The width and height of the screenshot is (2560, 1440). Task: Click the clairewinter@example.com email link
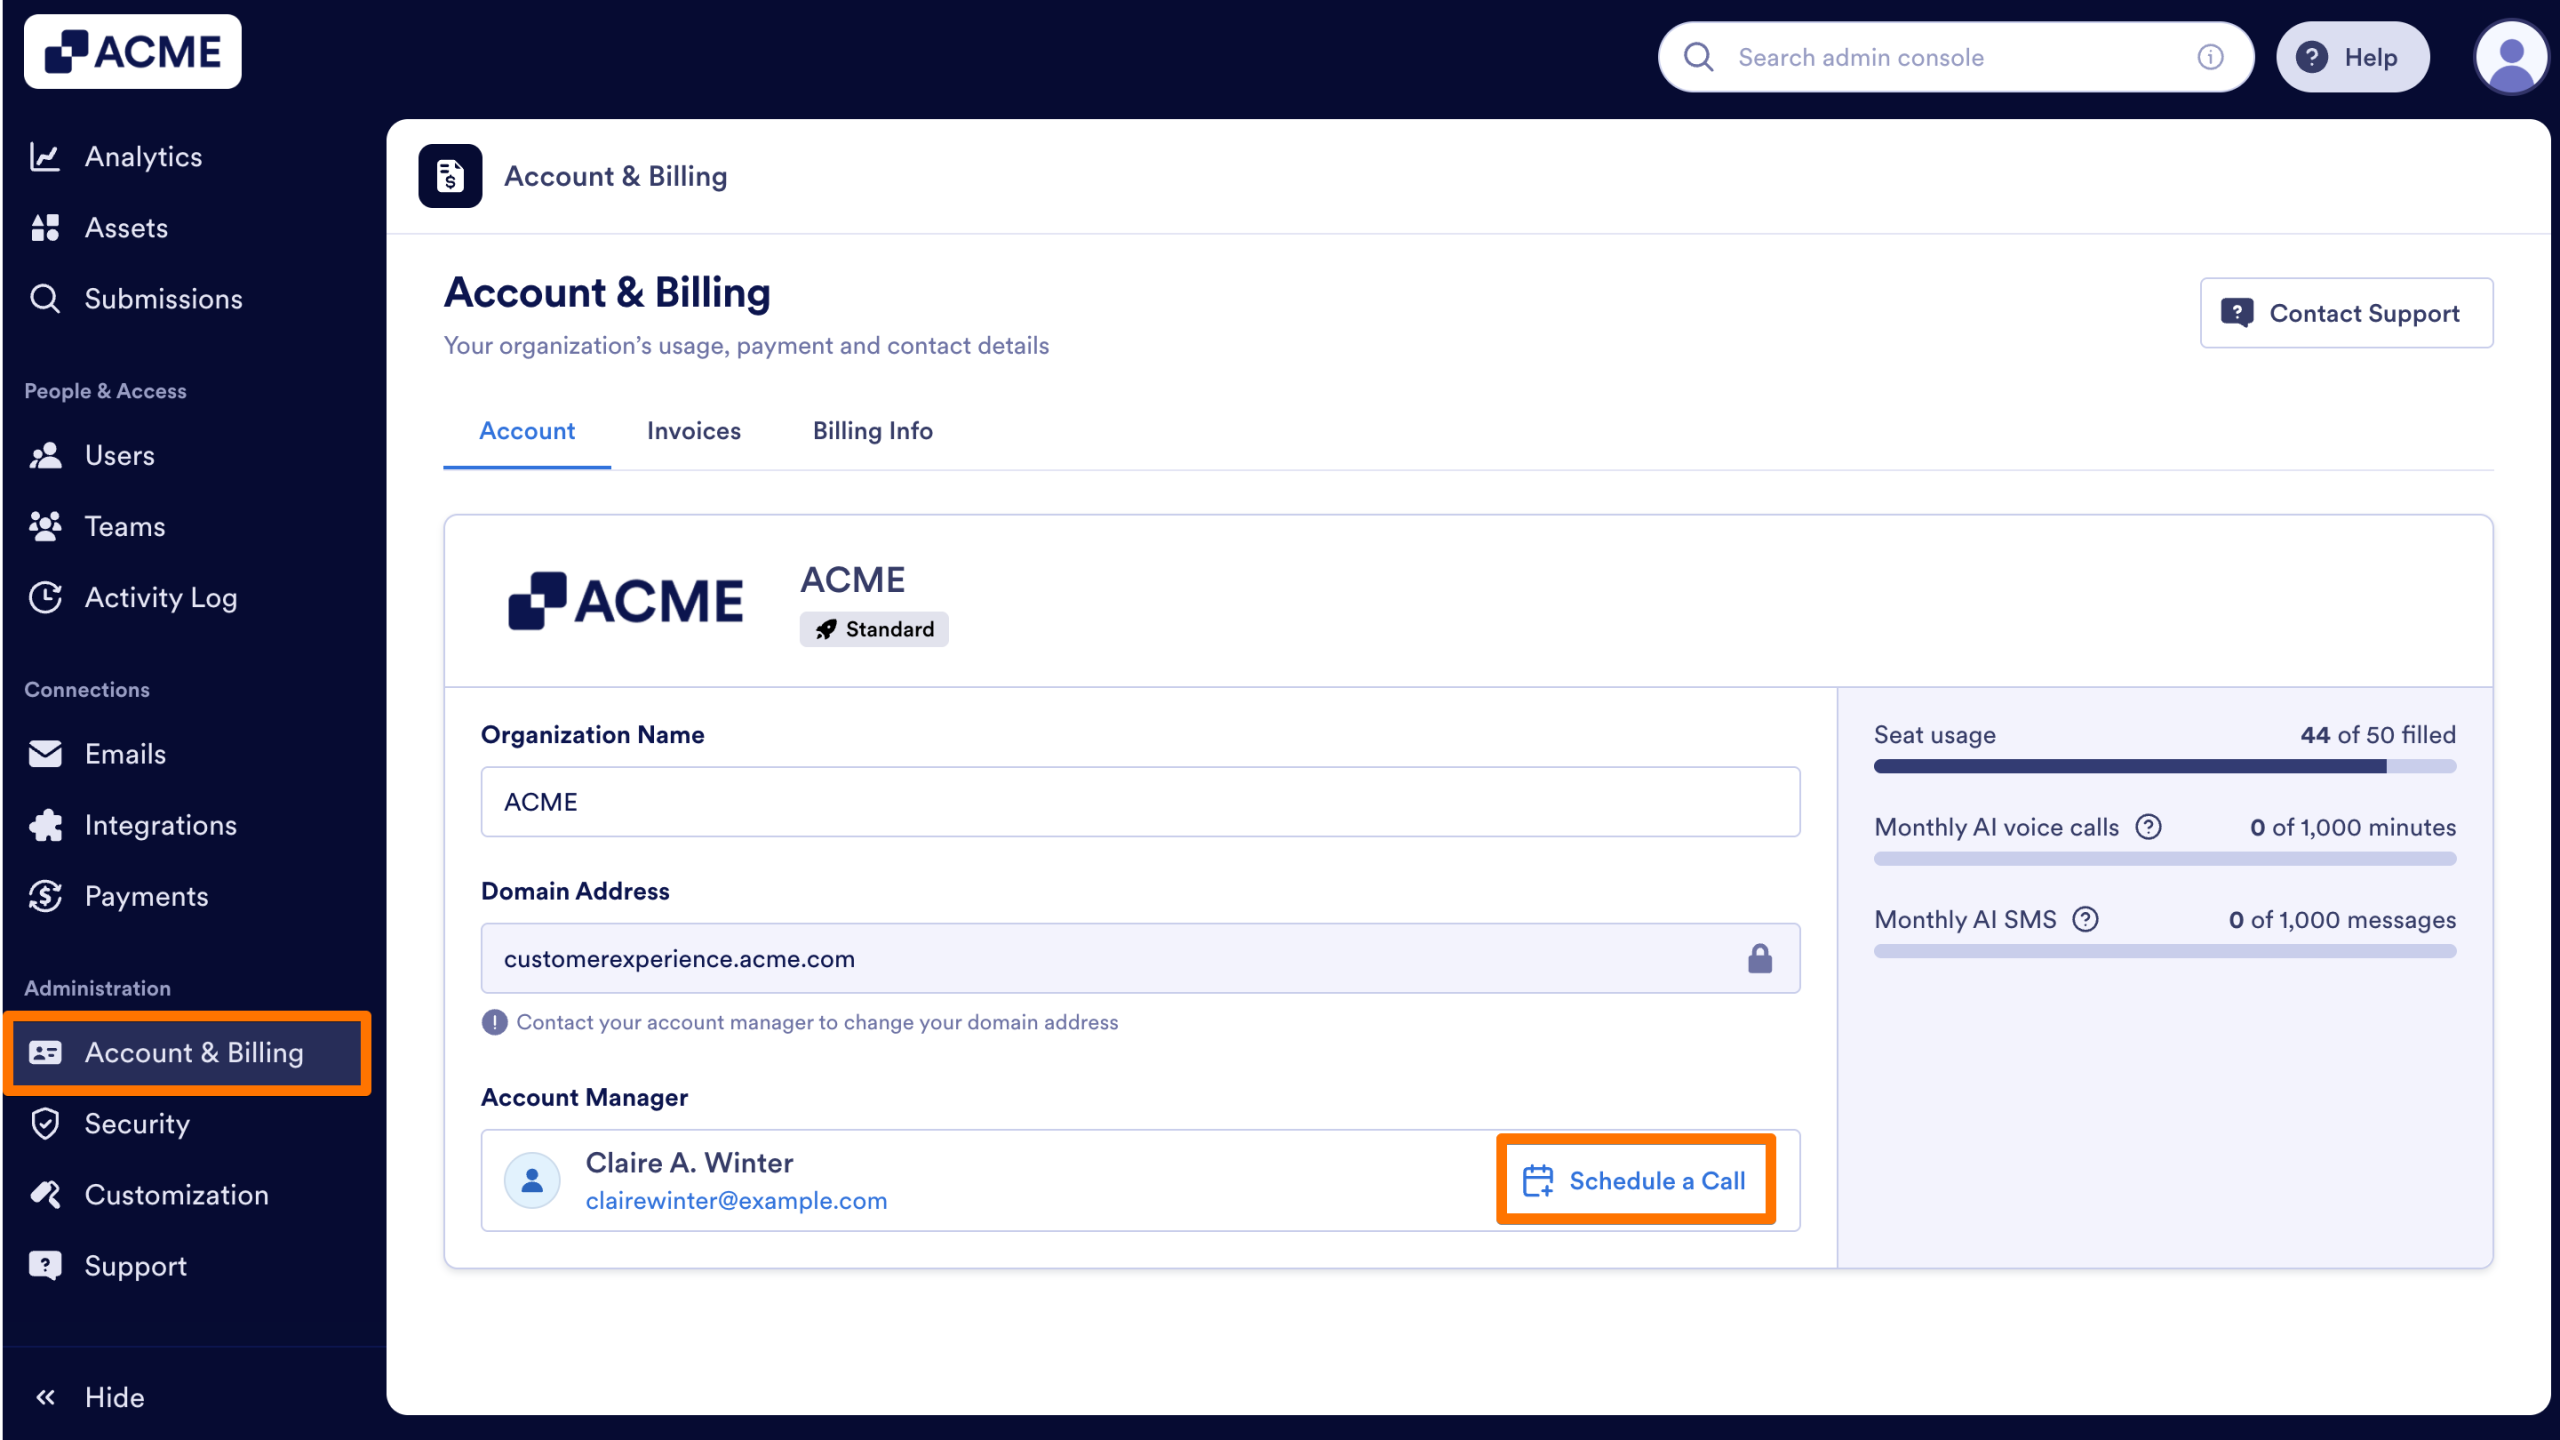click(x=736, y=1201)
